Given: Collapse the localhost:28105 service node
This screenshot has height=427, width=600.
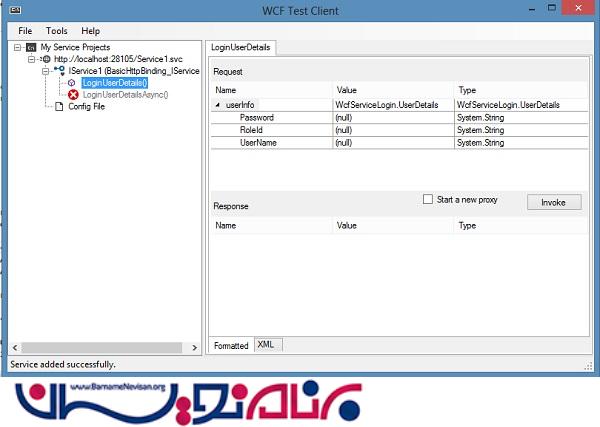Looking at the screenshot, I should pyautogui.click(x=33, y=59).
